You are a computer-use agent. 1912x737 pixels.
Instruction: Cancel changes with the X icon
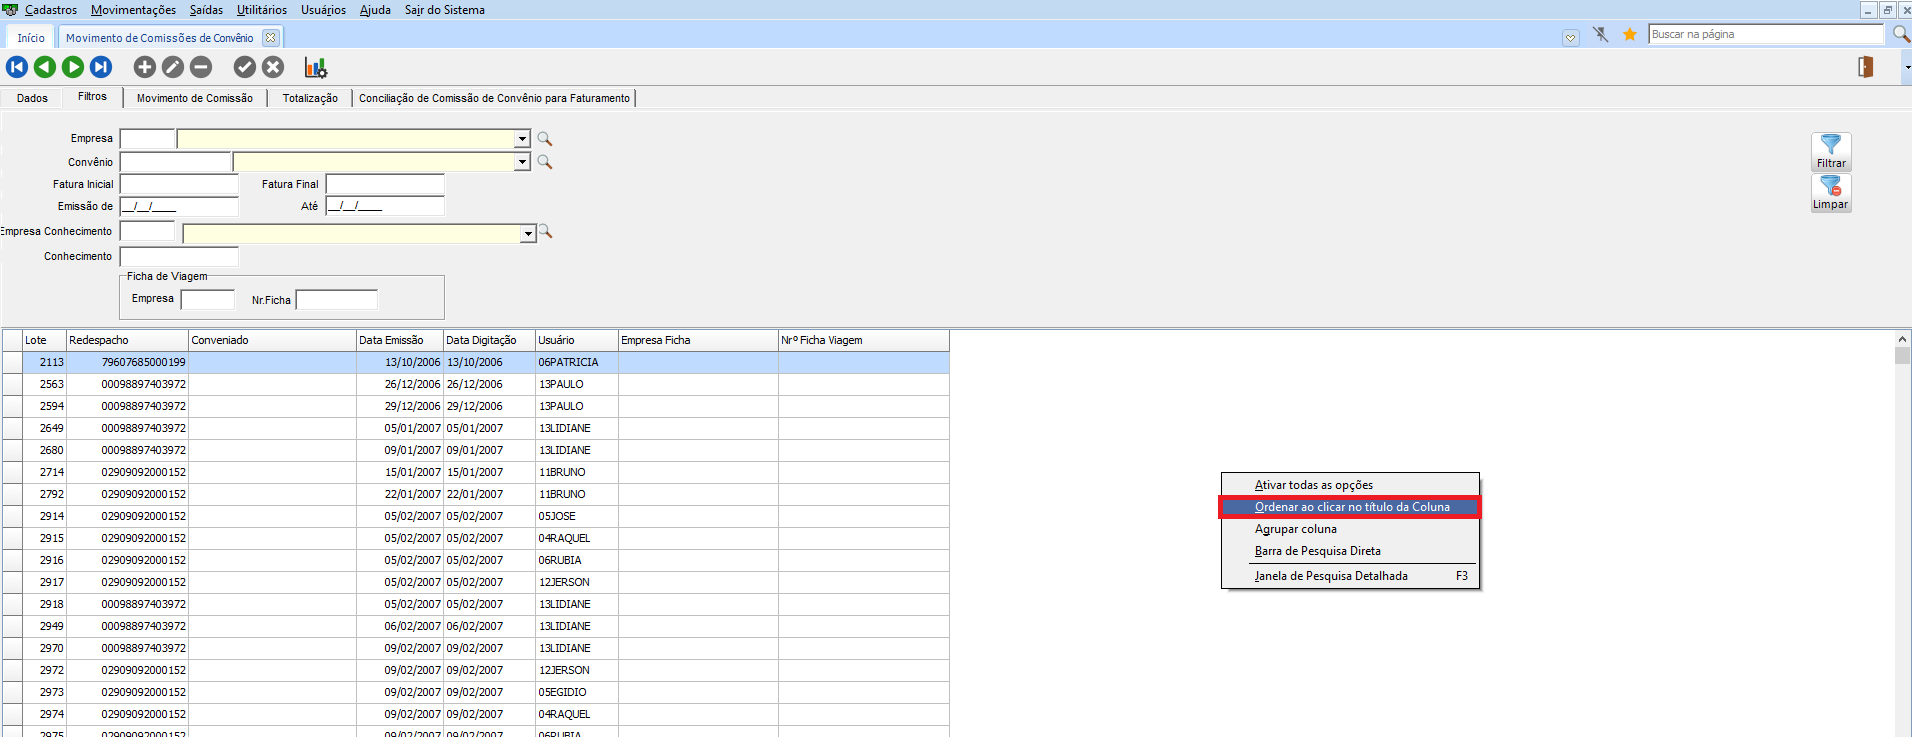click(x=273, y=67)
